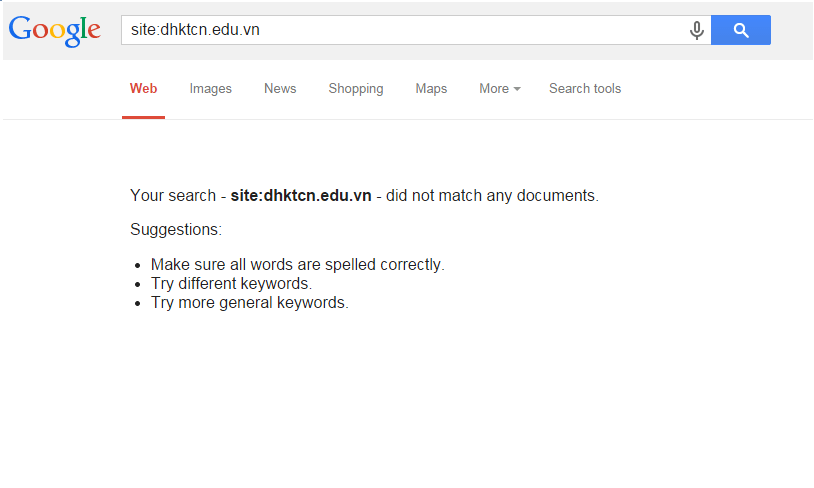Click the Google logo
814x488 pixels.
(55, 31)
